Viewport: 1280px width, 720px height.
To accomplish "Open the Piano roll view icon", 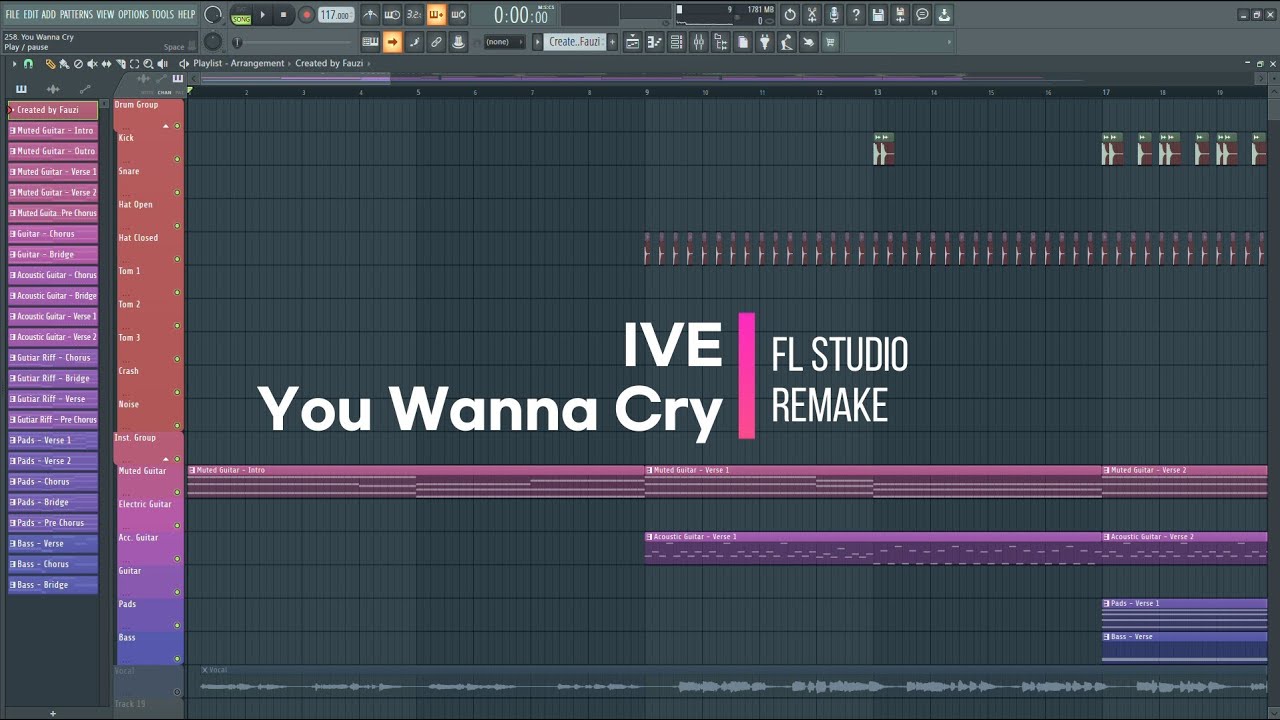I will (654, 42).
